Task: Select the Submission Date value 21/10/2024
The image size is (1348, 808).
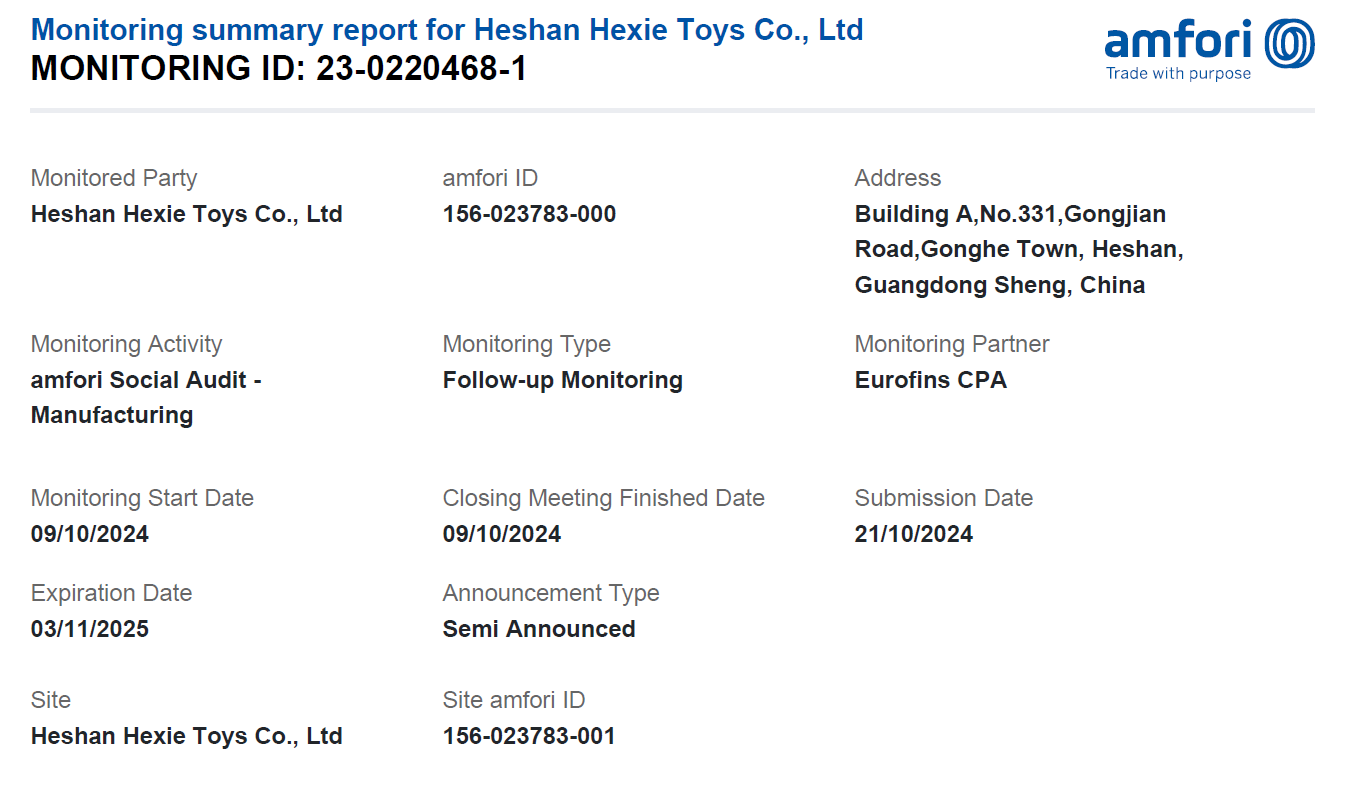Action: click(x=914, y=534)
